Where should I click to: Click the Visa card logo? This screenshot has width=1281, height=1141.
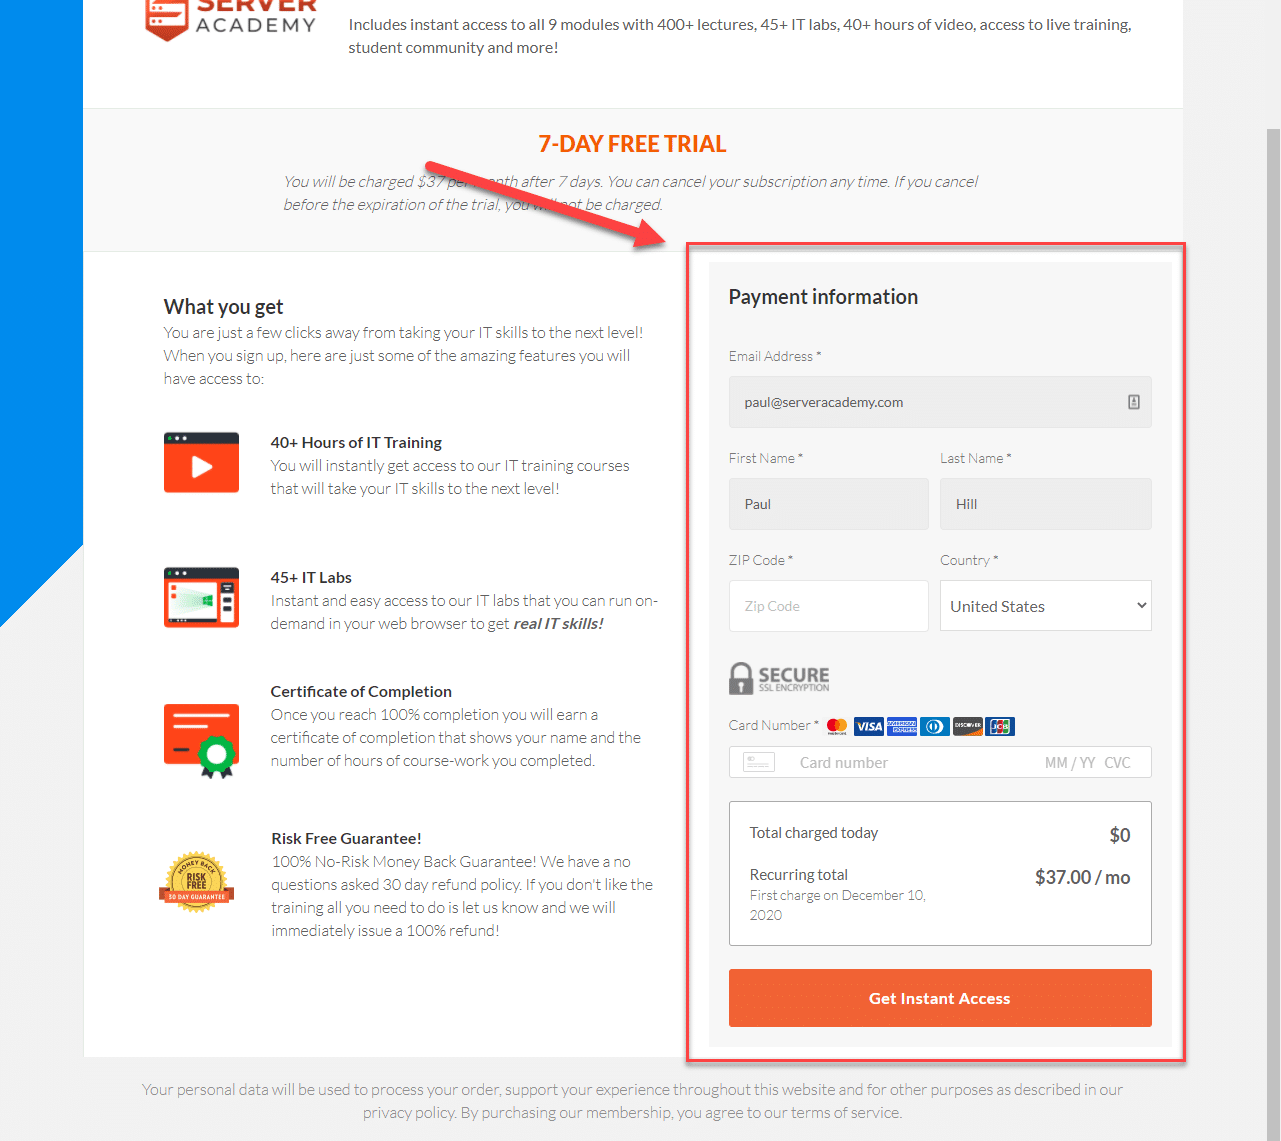869,727
